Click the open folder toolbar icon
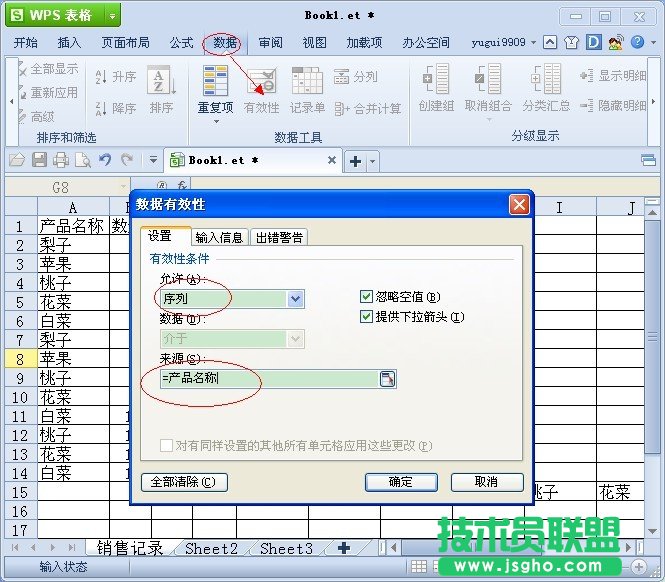This screenshot has width=665, height=582. [17, 160]
